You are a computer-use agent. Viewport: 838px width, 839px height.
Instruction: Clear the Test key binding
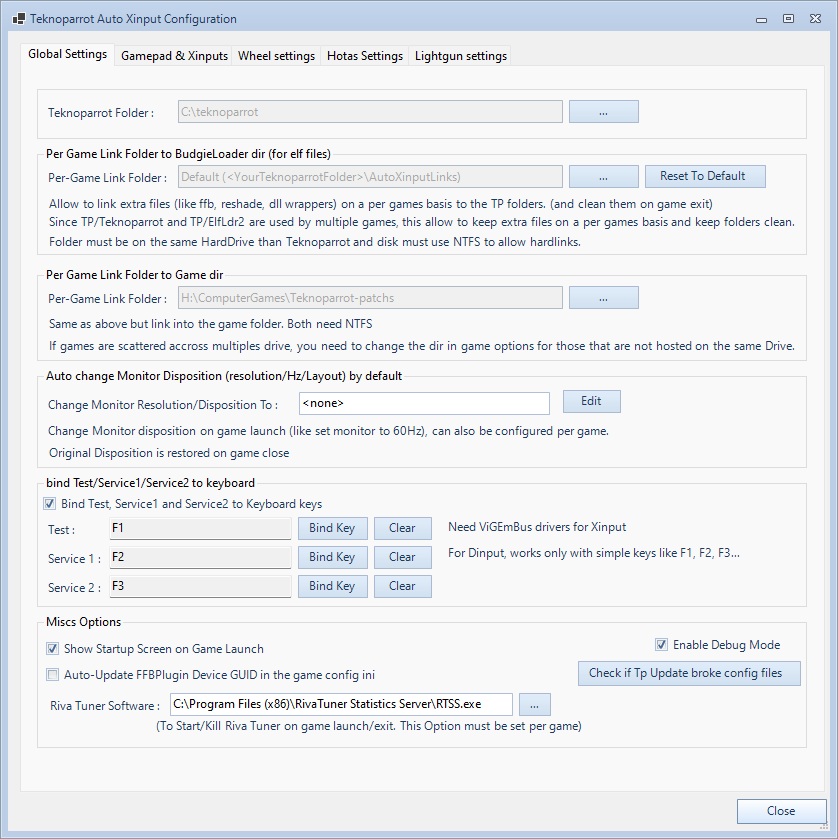(403, 528)
